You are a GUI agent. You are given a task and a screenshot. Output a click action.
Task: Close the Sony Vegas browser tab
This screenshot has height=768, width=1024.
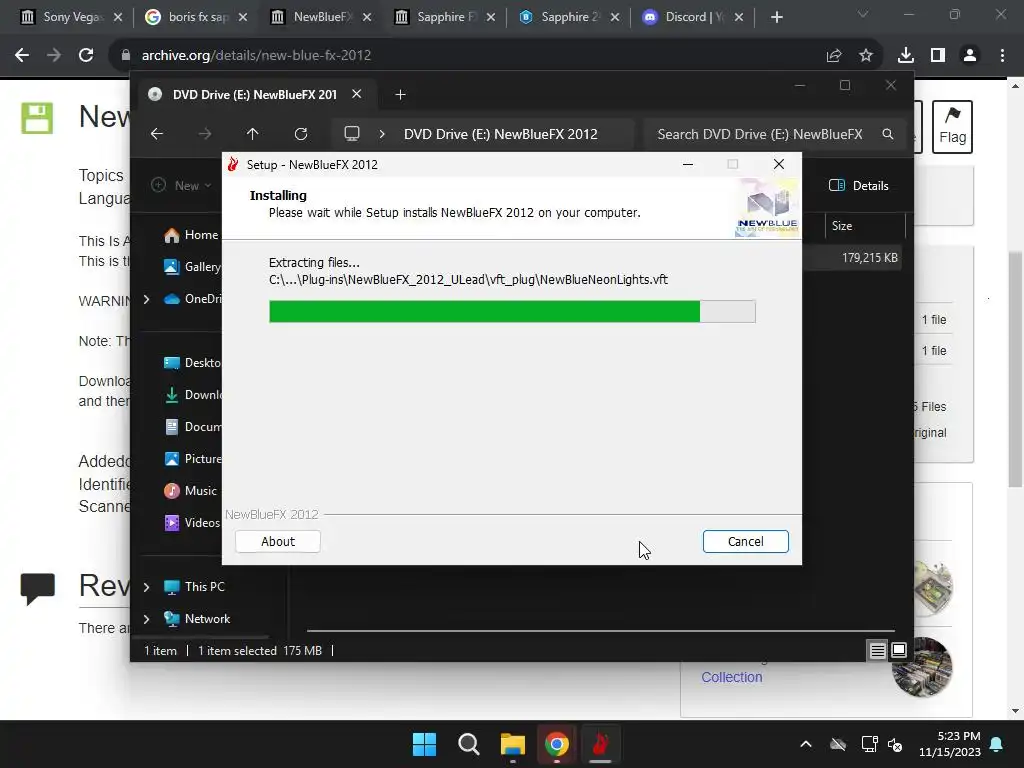[x=118, y=18]
